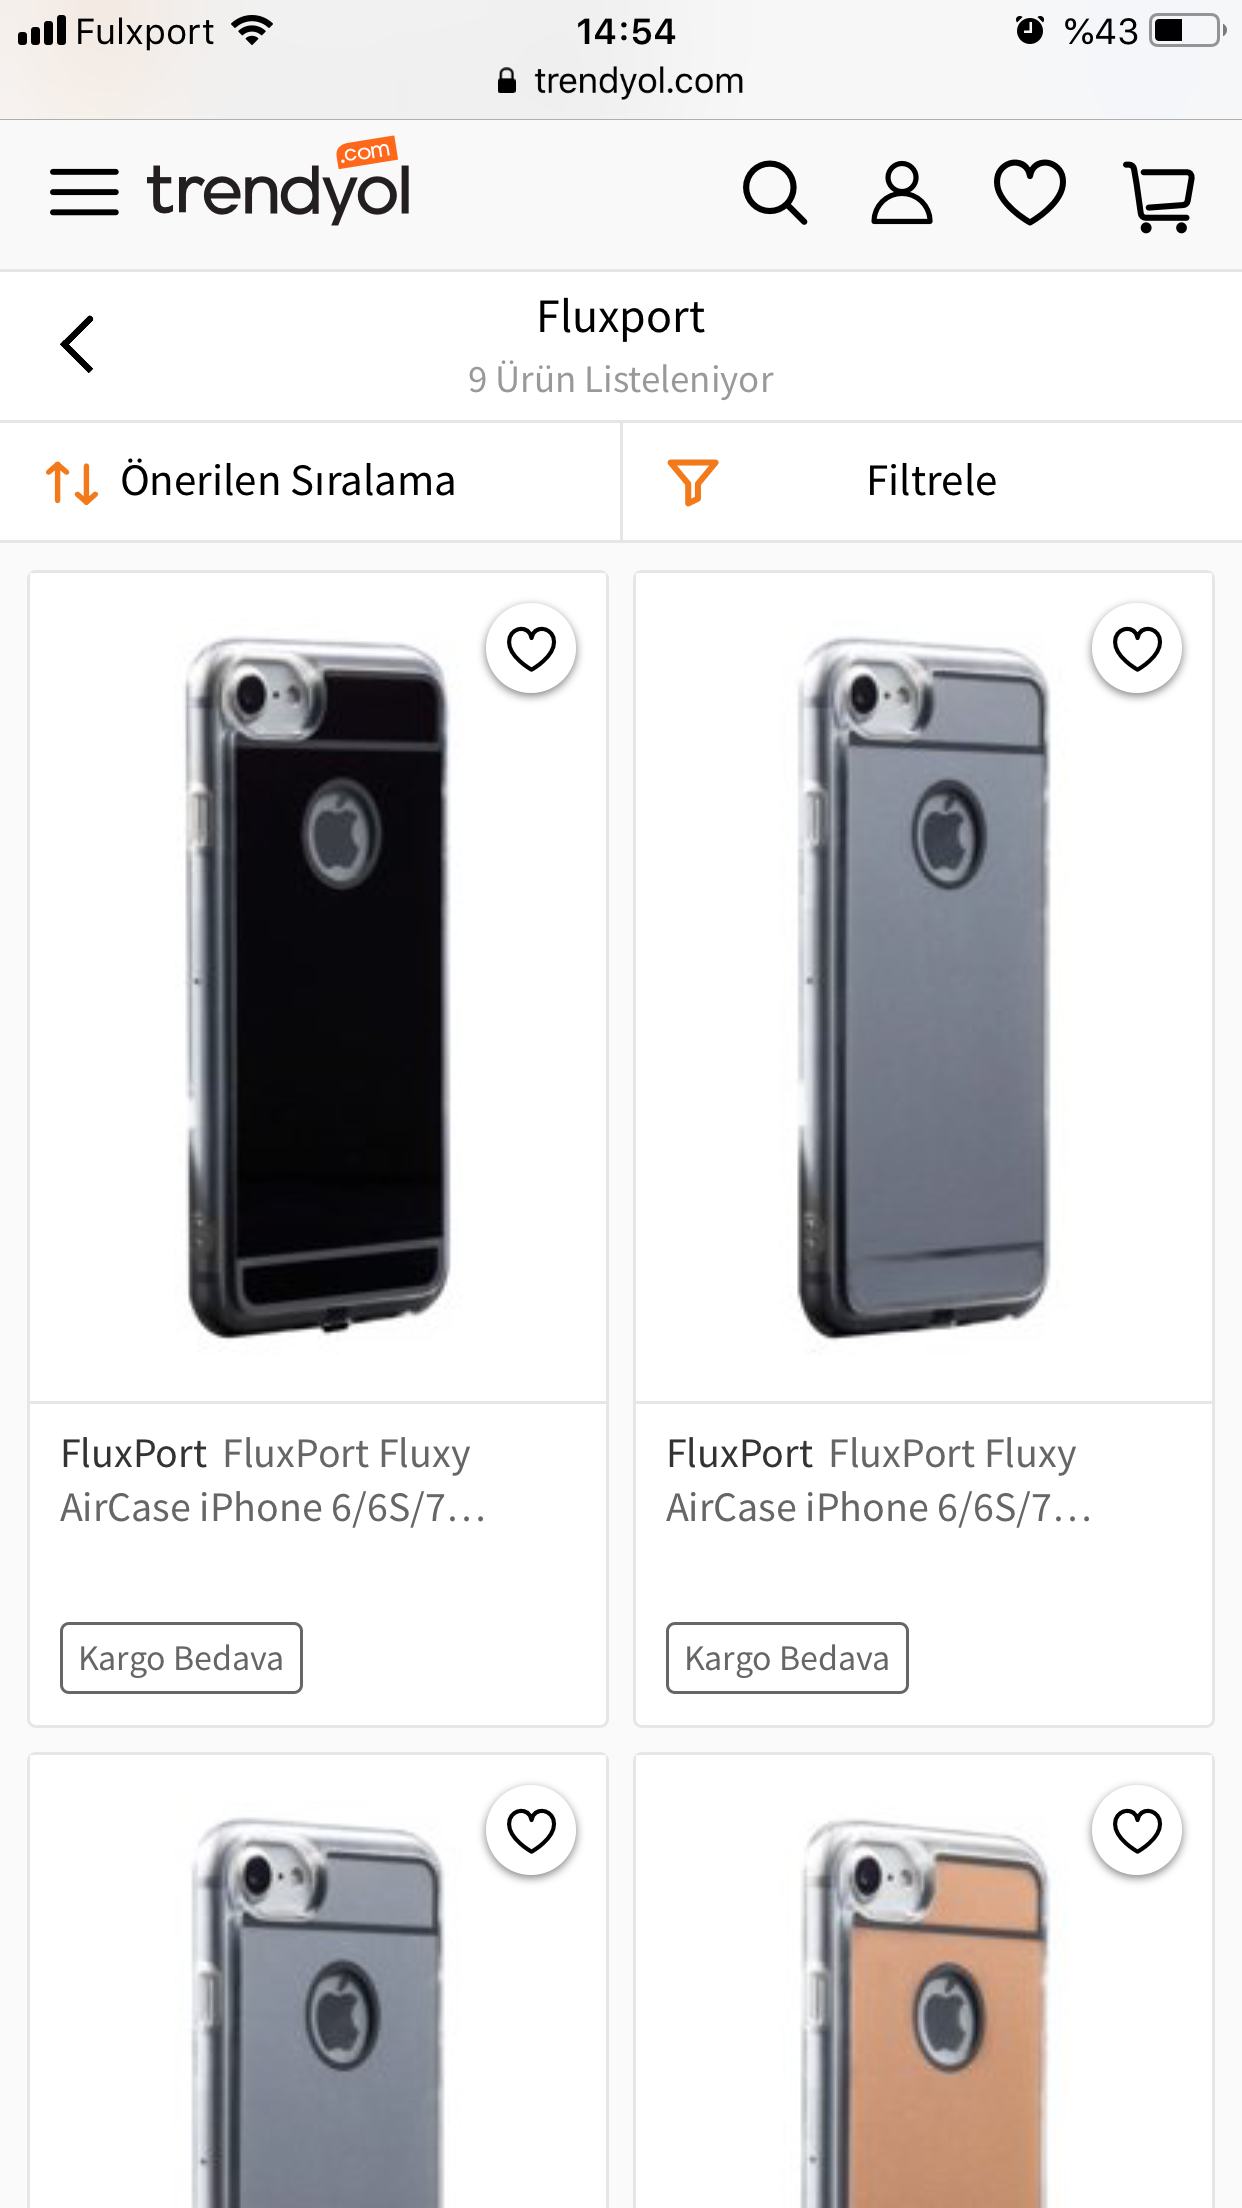Viewport: 1242px width, 2208px height.
Task: Open black FluxPort Fluxy AirCase title
Action: (273, 1480)
